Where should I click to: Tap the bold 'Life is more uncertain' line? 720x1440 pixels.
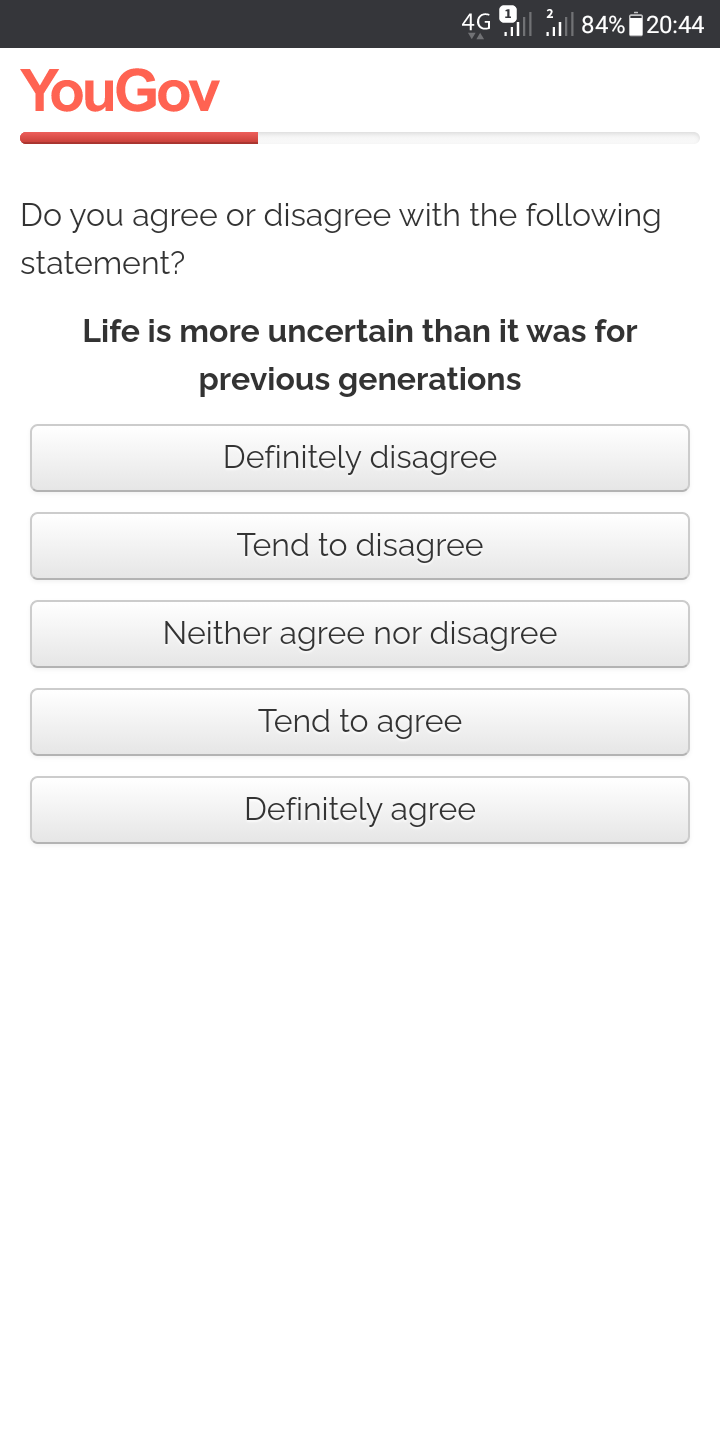click(x=360, y=331)
